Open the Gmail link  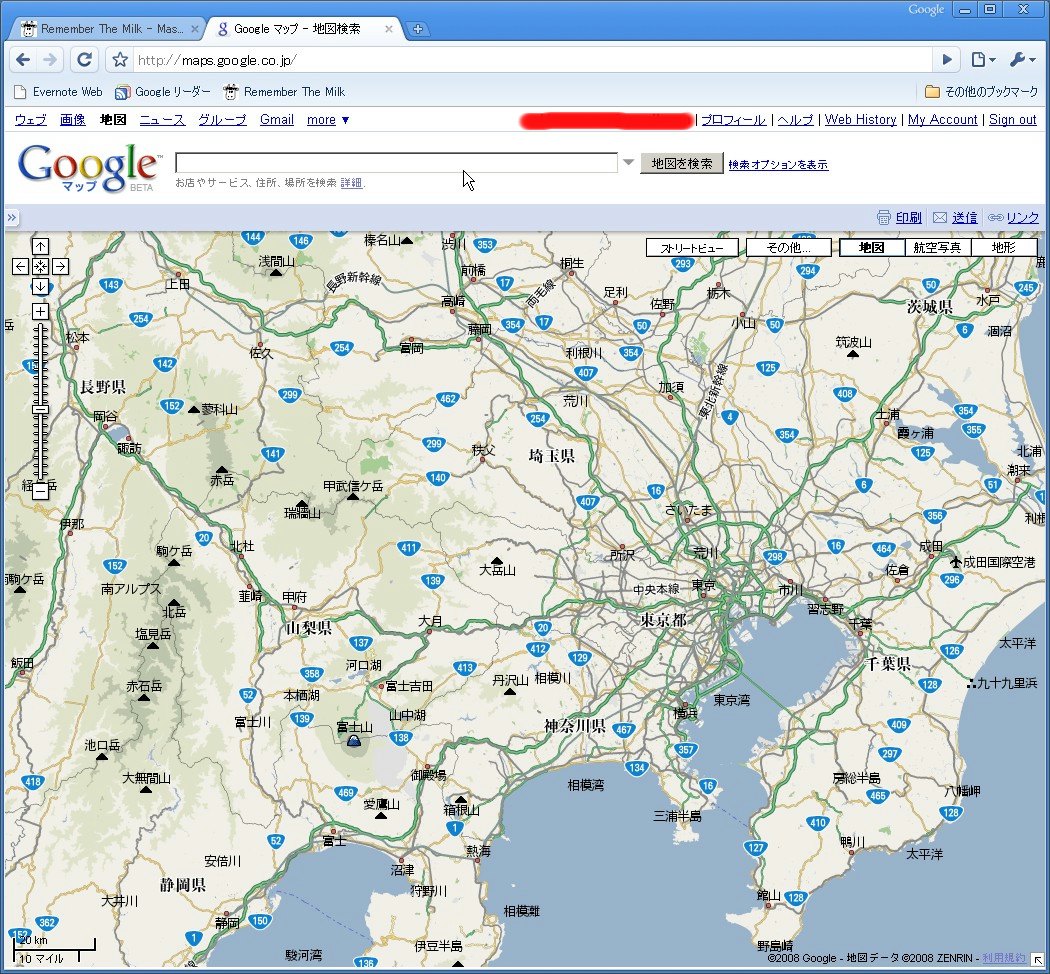pyautogui.click(x=277, y=120)
